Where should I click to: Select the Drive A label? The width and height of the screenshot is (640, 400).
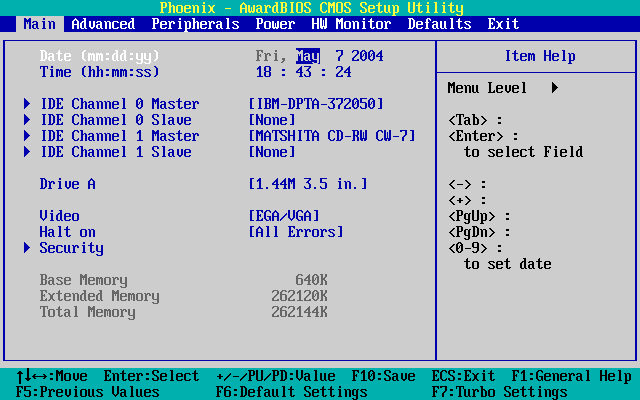point(67,184)
